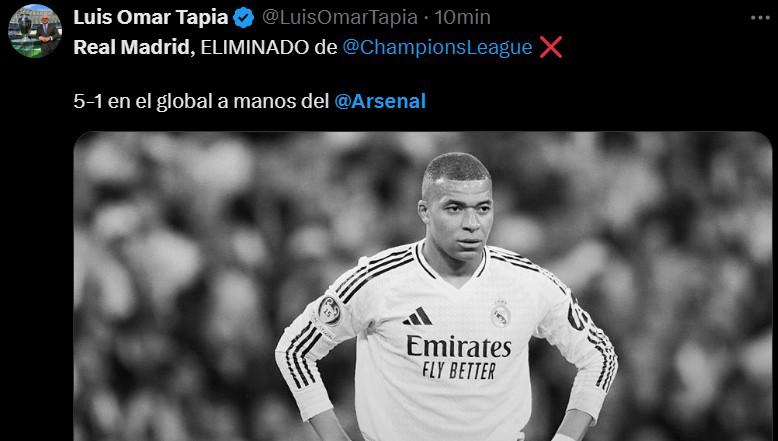This screenshot has width=778, height=441.
Task: Click the Champions League sleeve badge
Action: 329,311
